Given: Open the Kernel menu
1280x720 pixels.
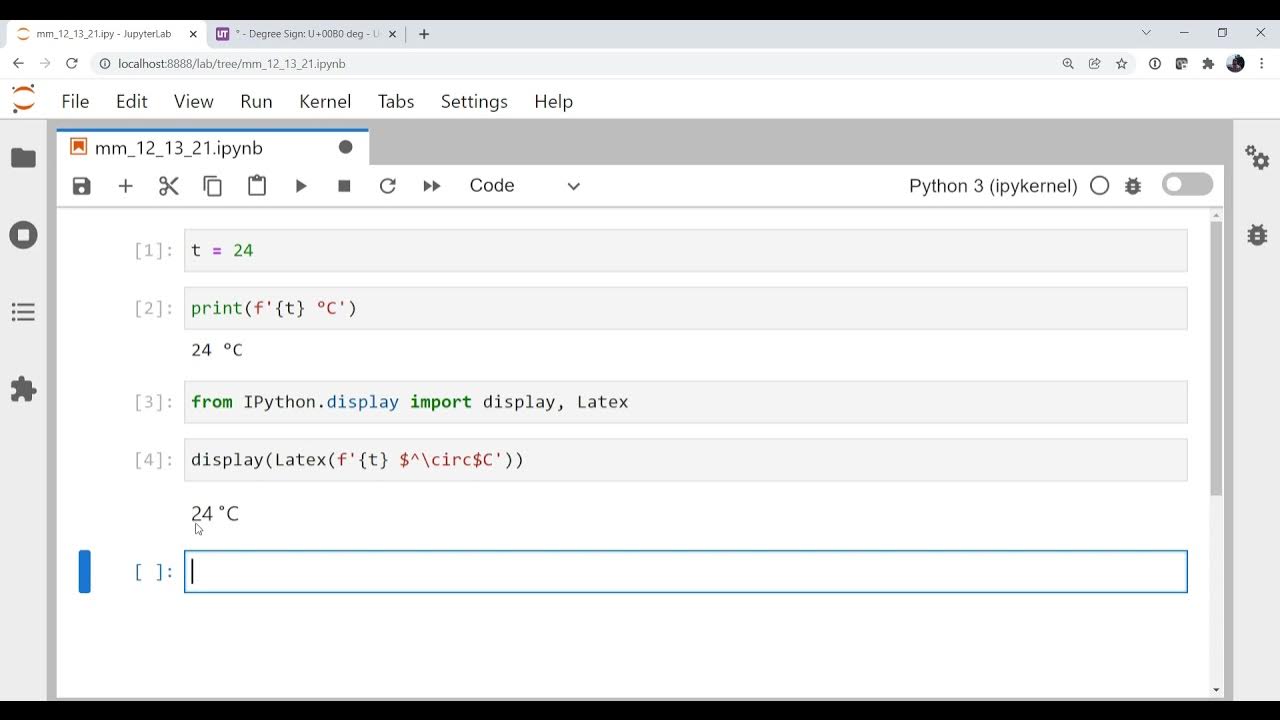Looking at the screenshot, I should point(325,101).
